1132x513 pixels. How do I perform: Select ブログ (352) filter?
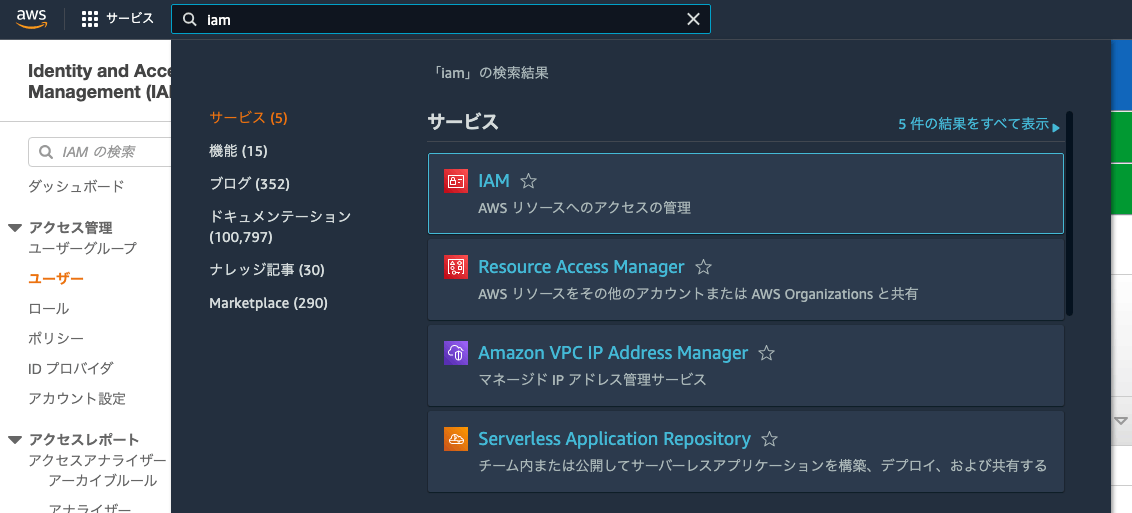[249, 184]
